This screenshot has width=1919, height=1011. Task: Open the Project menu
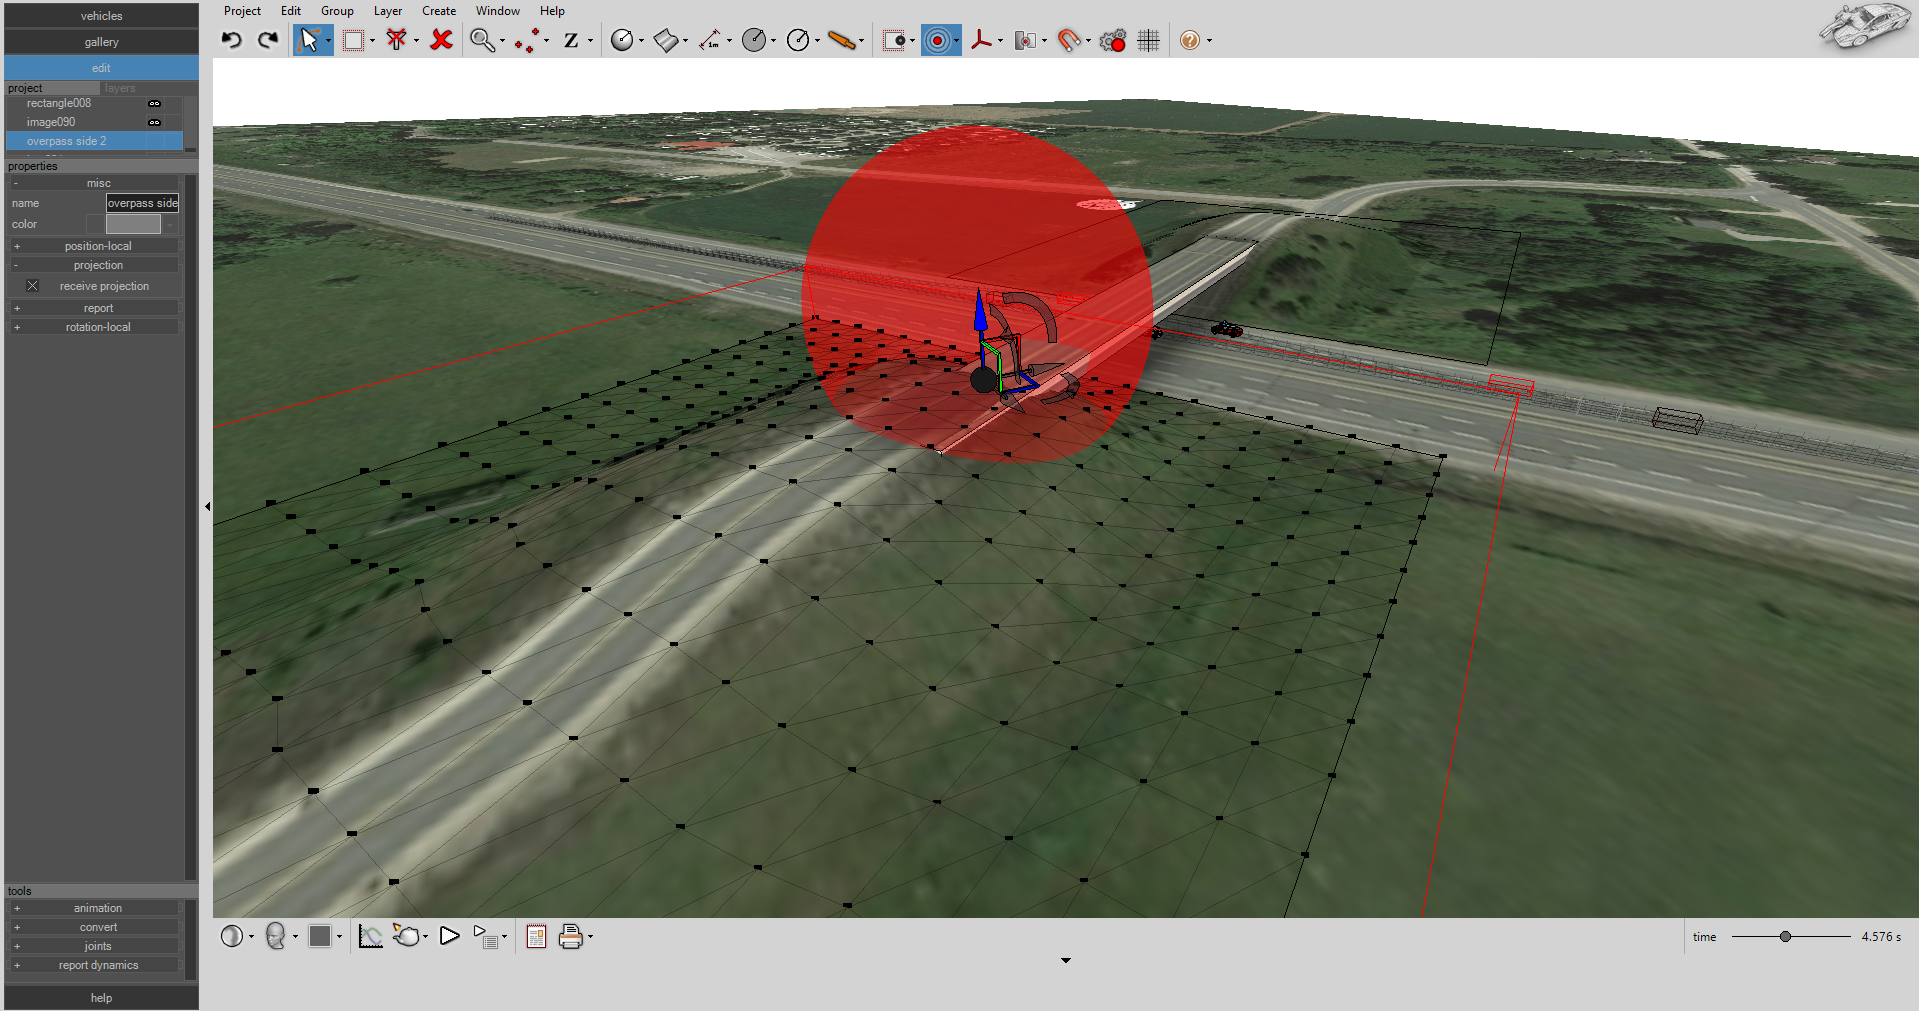pyautogui.click(x=242, y=10)
